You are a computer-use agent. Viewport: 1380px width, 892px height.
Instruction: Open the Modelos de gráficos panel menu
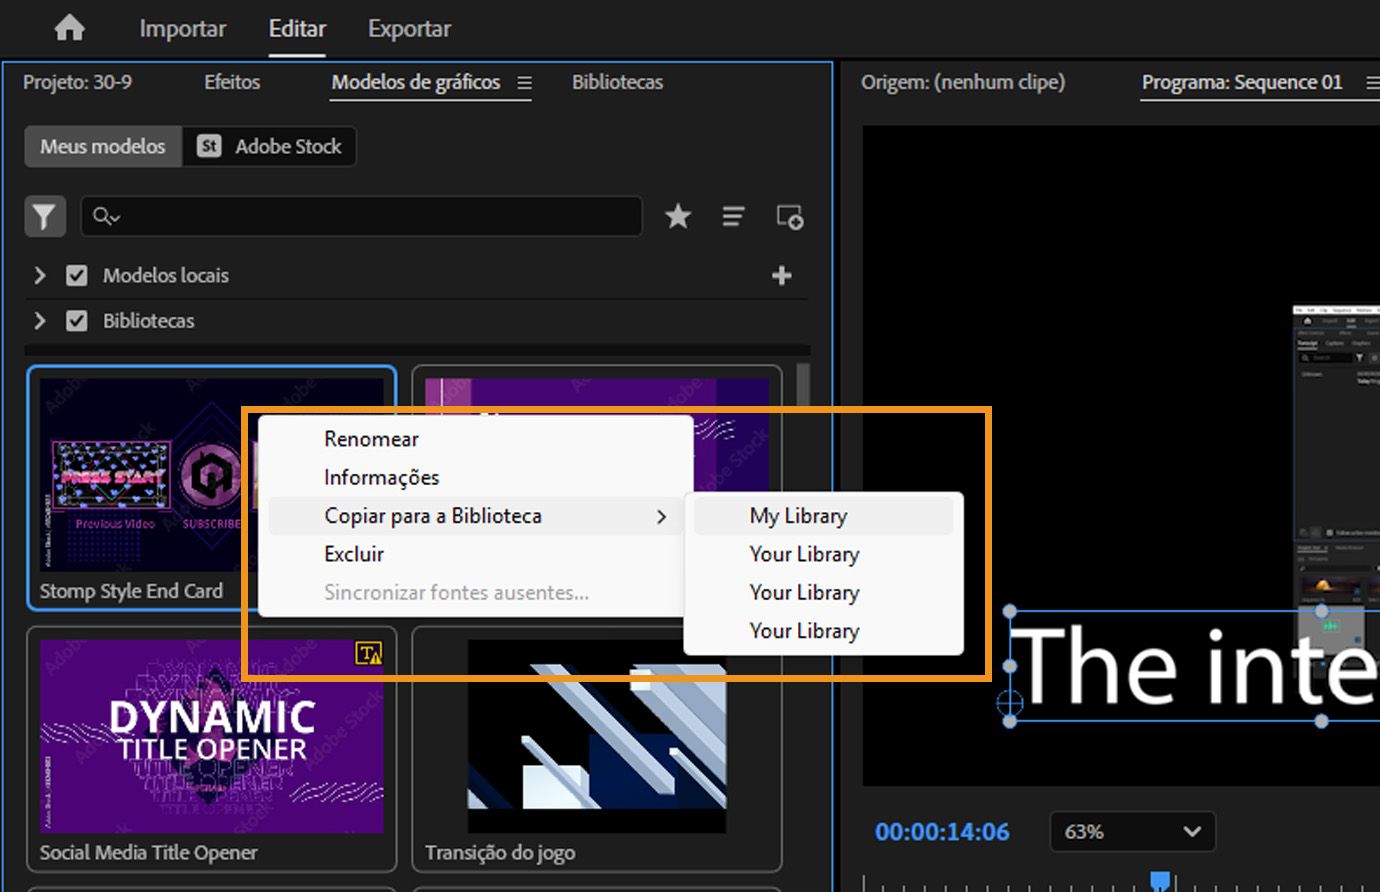(524, 83)
